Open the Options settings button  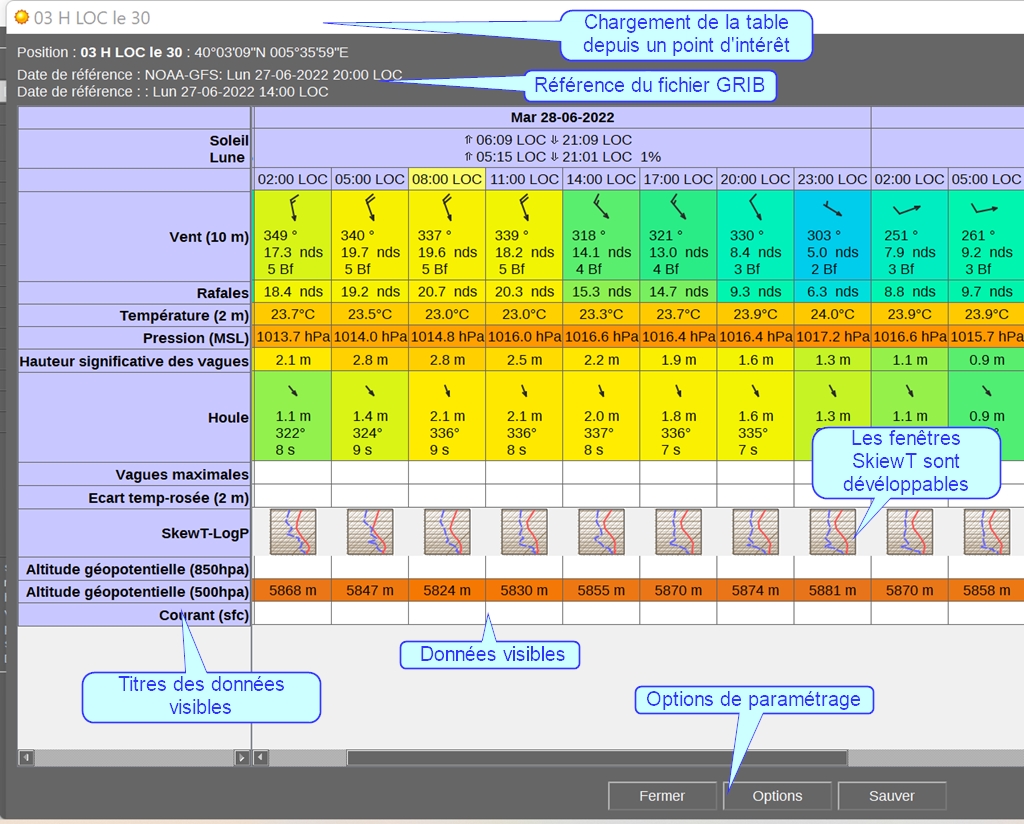(x=777, y=796)
